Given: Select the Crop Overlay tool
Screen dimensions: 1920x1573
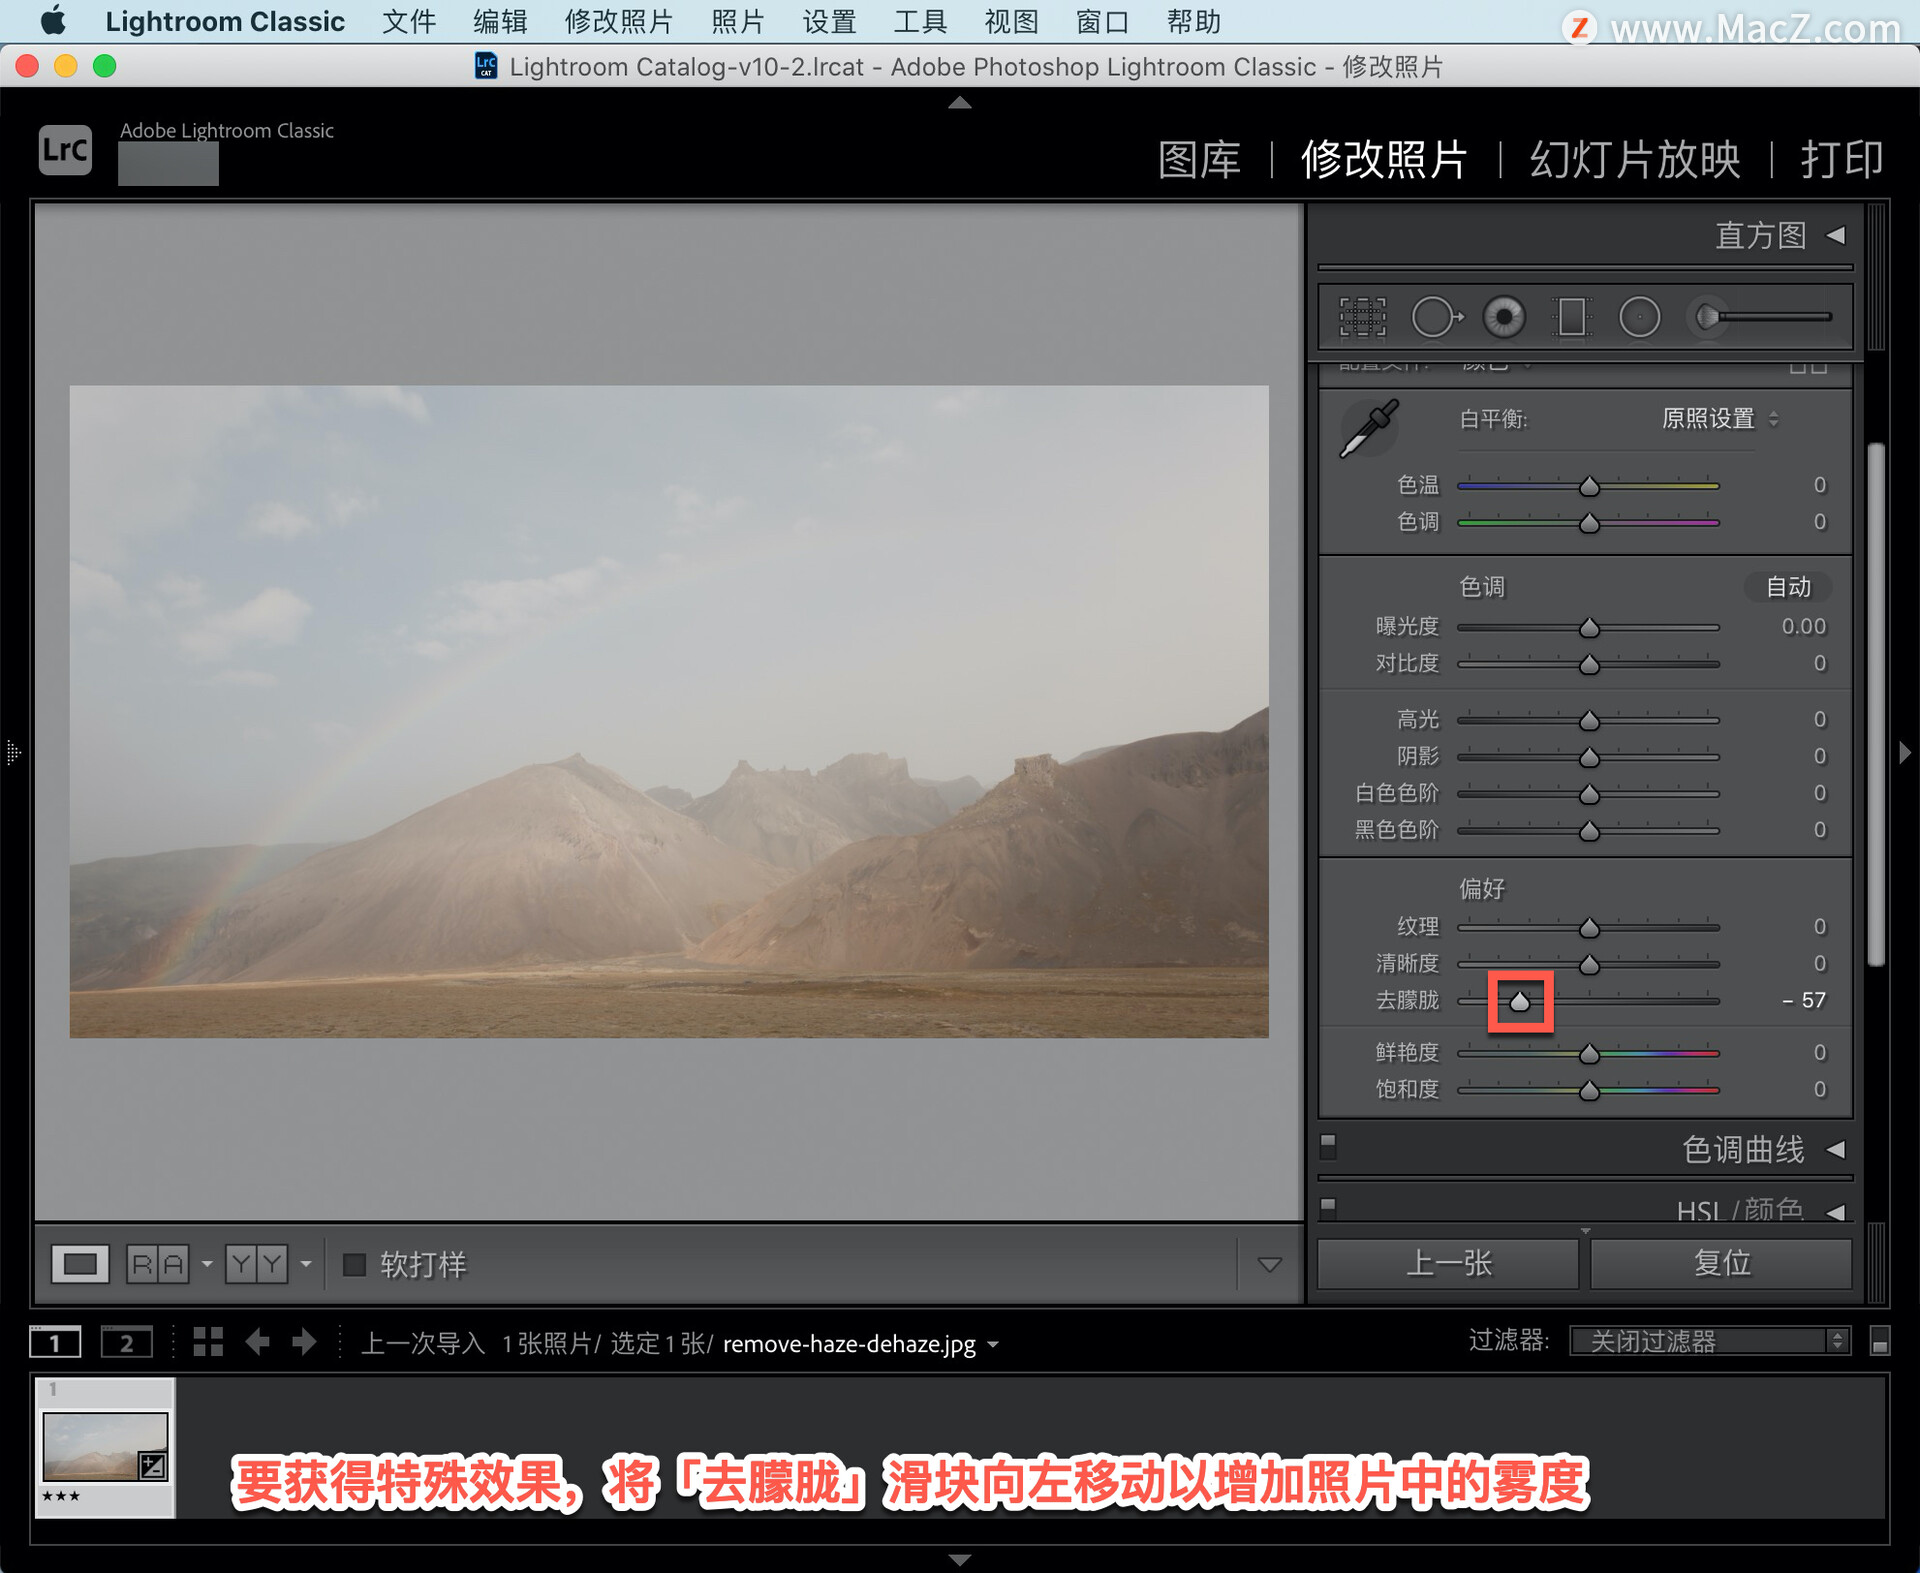Looking at the screenshot, I should point(1362,317).
